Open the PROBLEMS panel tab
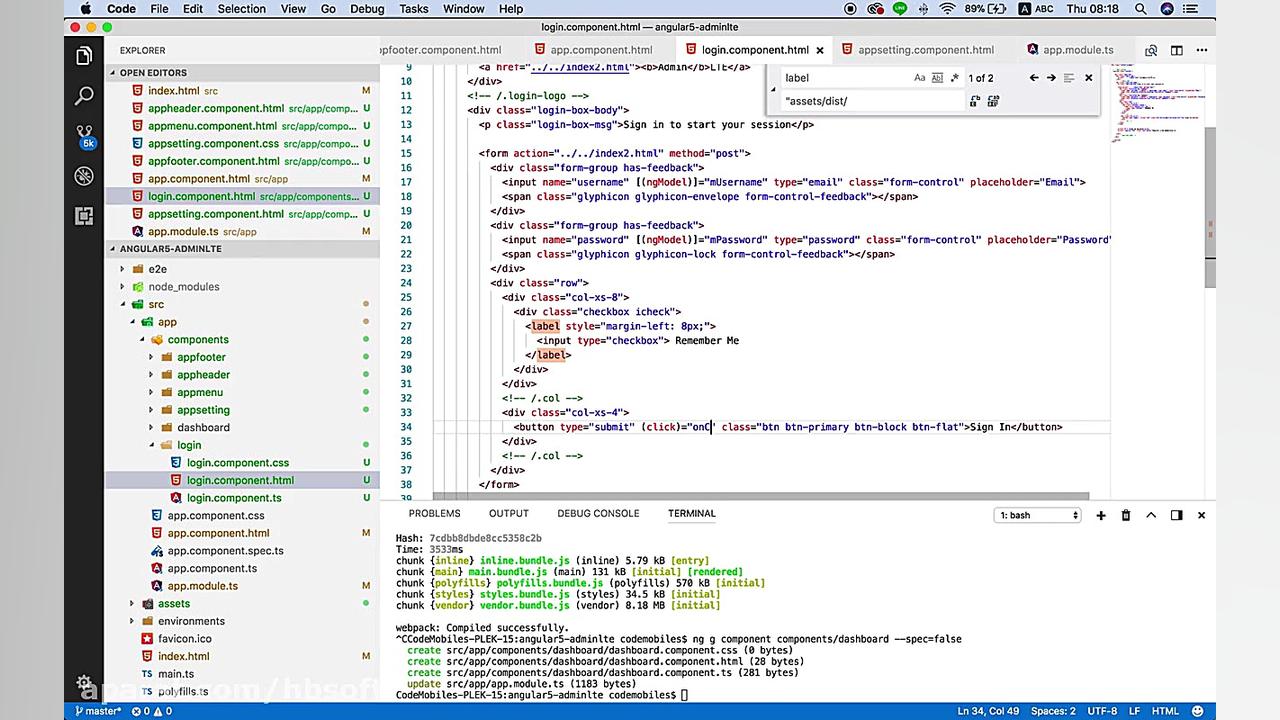The image size is (1280, 720). [x=435, y=514]
